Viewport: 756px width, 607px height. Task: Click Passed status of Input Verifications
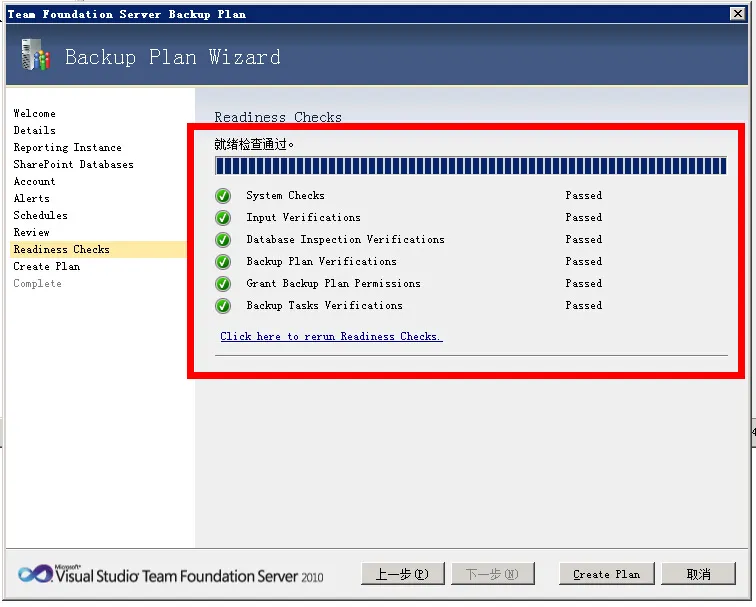click(584, 218)
